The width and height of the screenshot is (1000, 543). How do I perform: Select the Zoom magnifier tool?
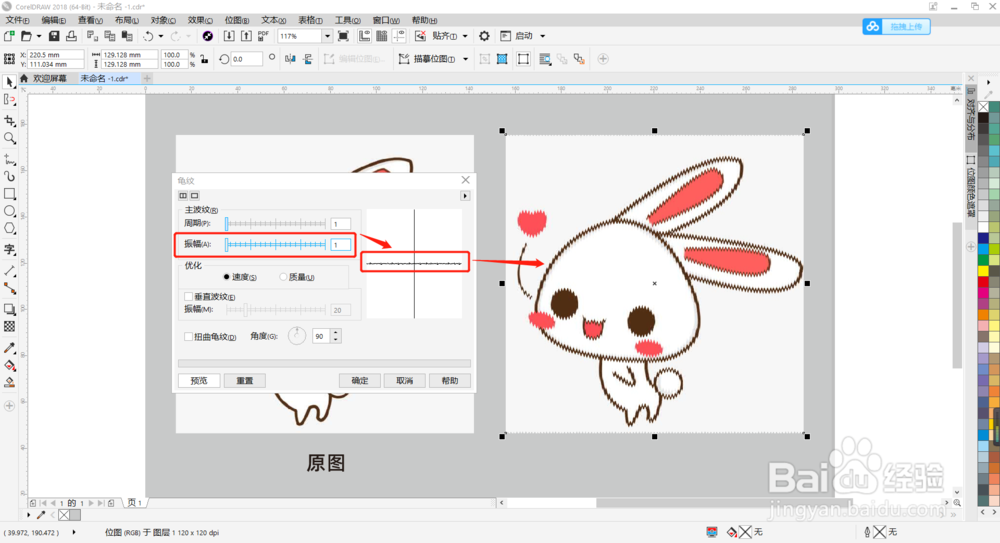pos(10,138)
